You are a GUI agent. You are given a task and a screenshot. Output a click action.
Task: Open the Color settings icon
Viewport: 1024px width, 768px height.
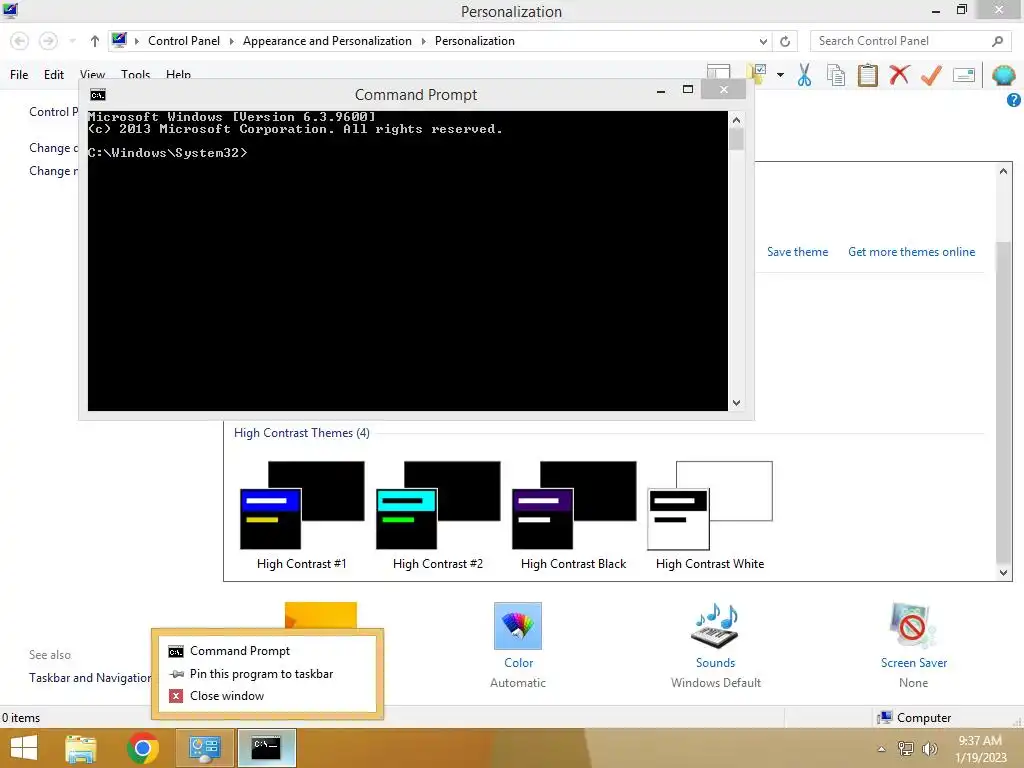pos(518,626)
